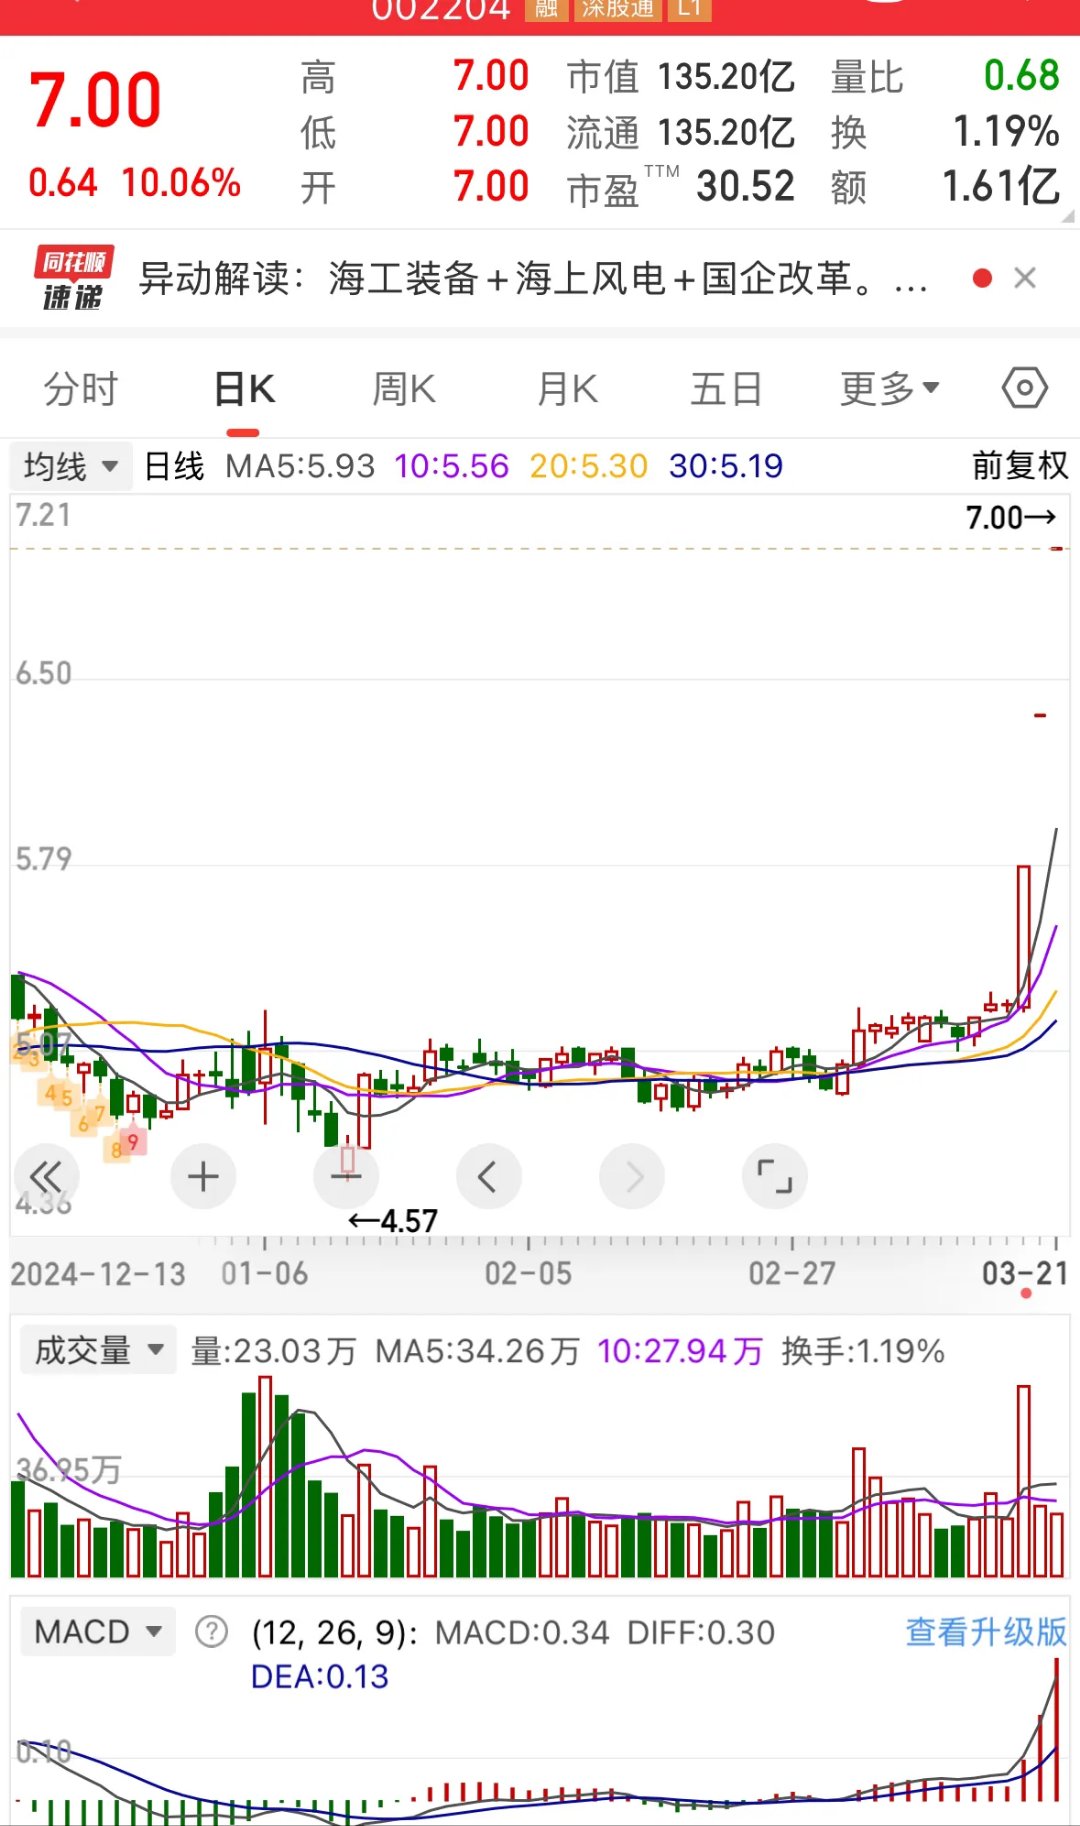Open the 均线 indicator dropdown
The height and width of the screenshot is (1826, 1080).
[71, 466]
